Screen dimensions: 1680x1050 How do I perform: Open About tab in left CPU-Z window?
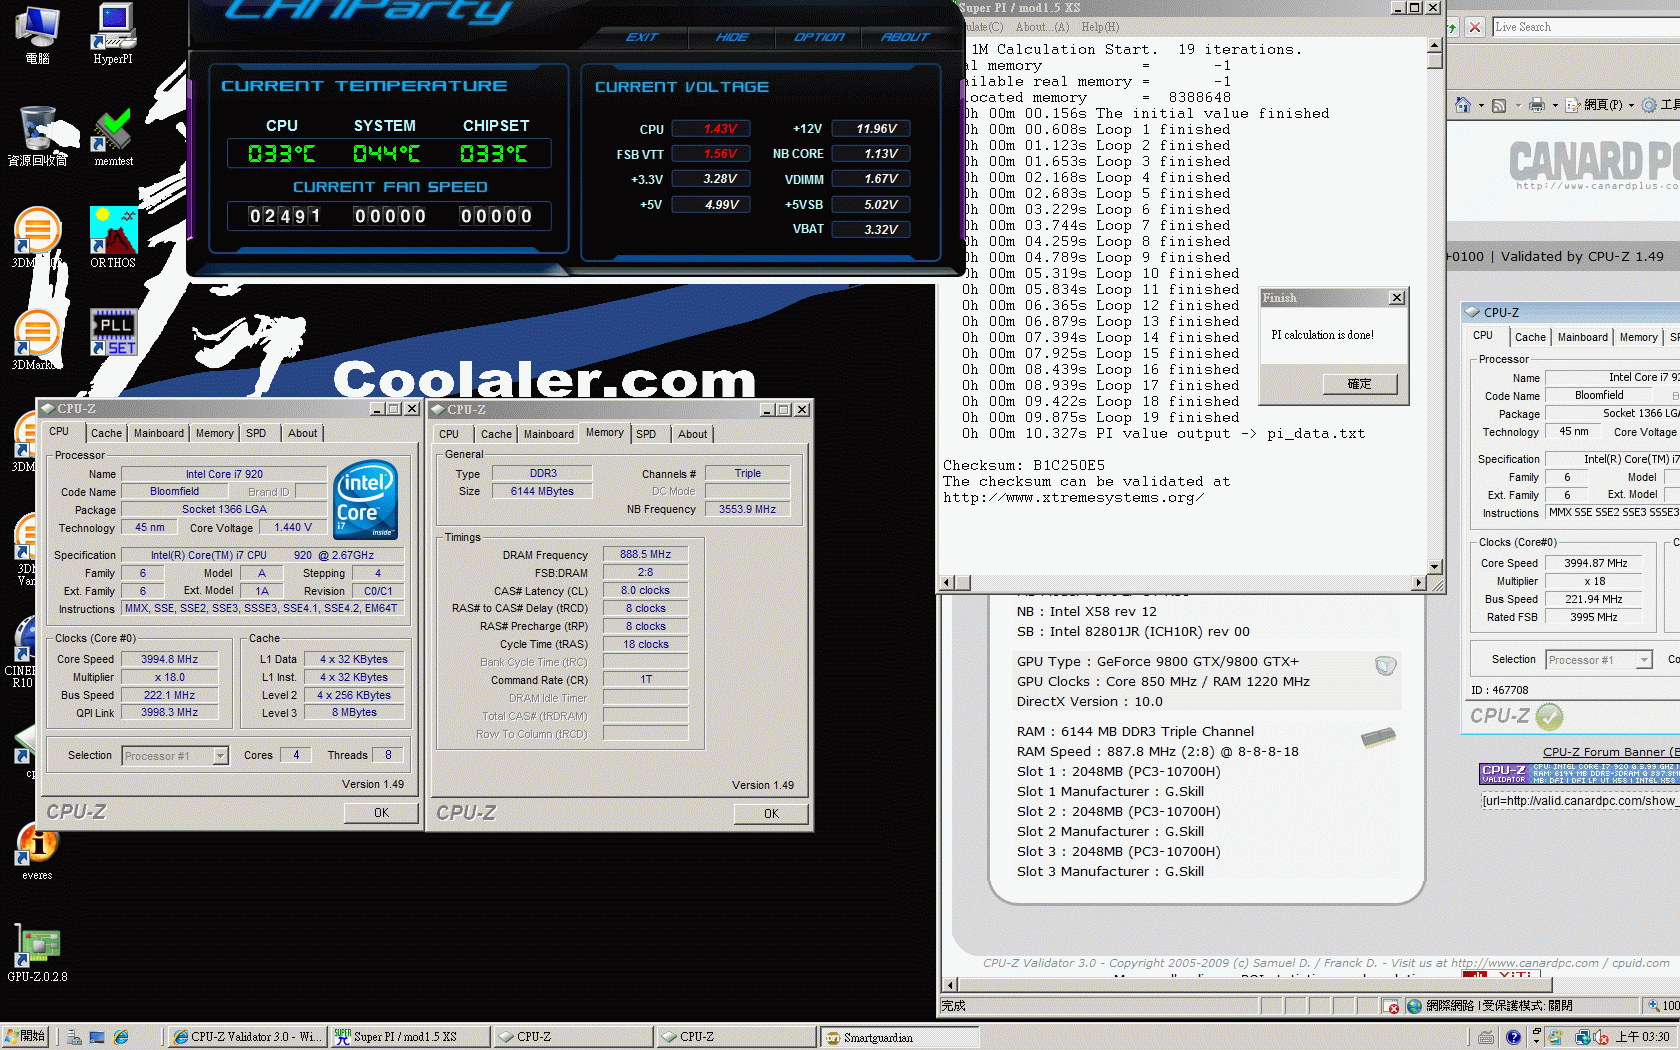pyautogui.click(x=302, y=433)
